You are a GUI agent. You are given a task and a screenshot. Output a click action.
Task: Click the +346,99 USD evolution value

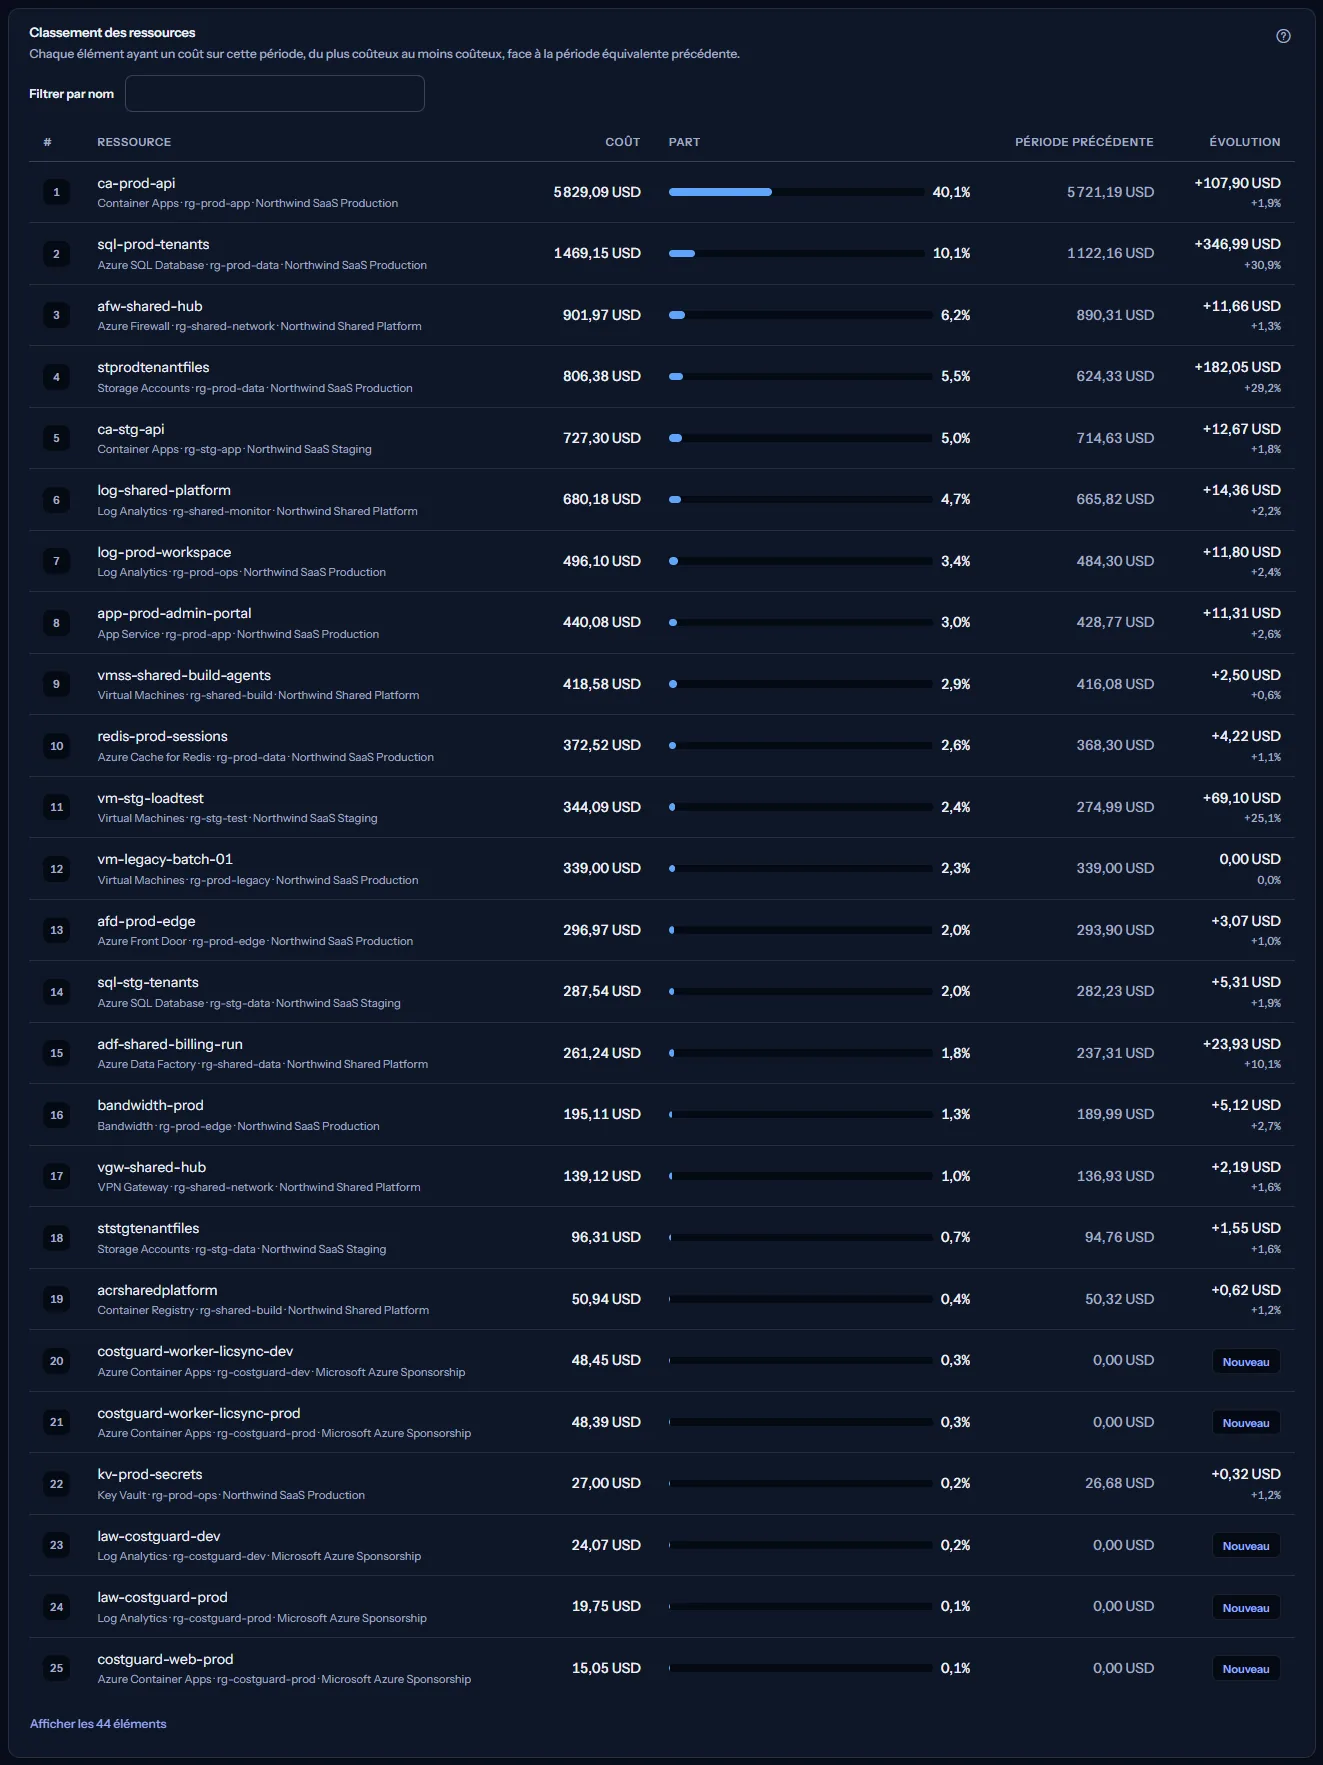point(1237,244)
